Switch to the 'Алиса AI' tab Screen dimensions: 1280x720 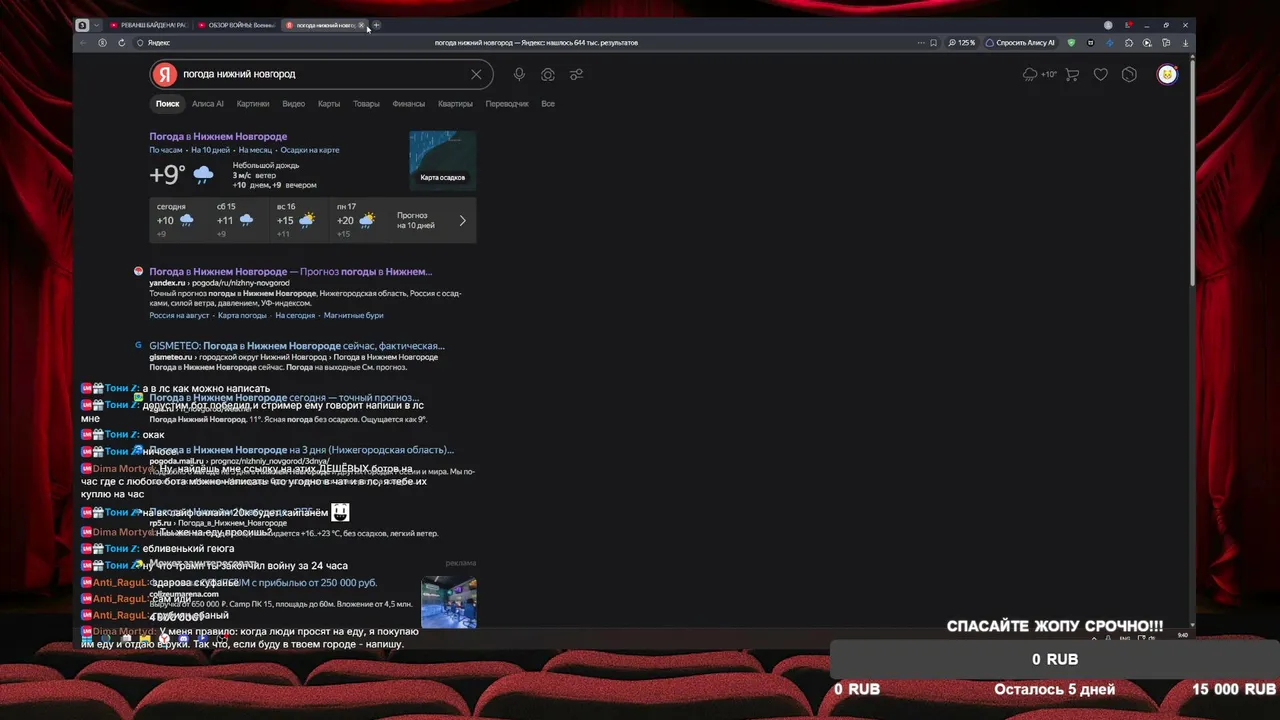click(208, 104)
